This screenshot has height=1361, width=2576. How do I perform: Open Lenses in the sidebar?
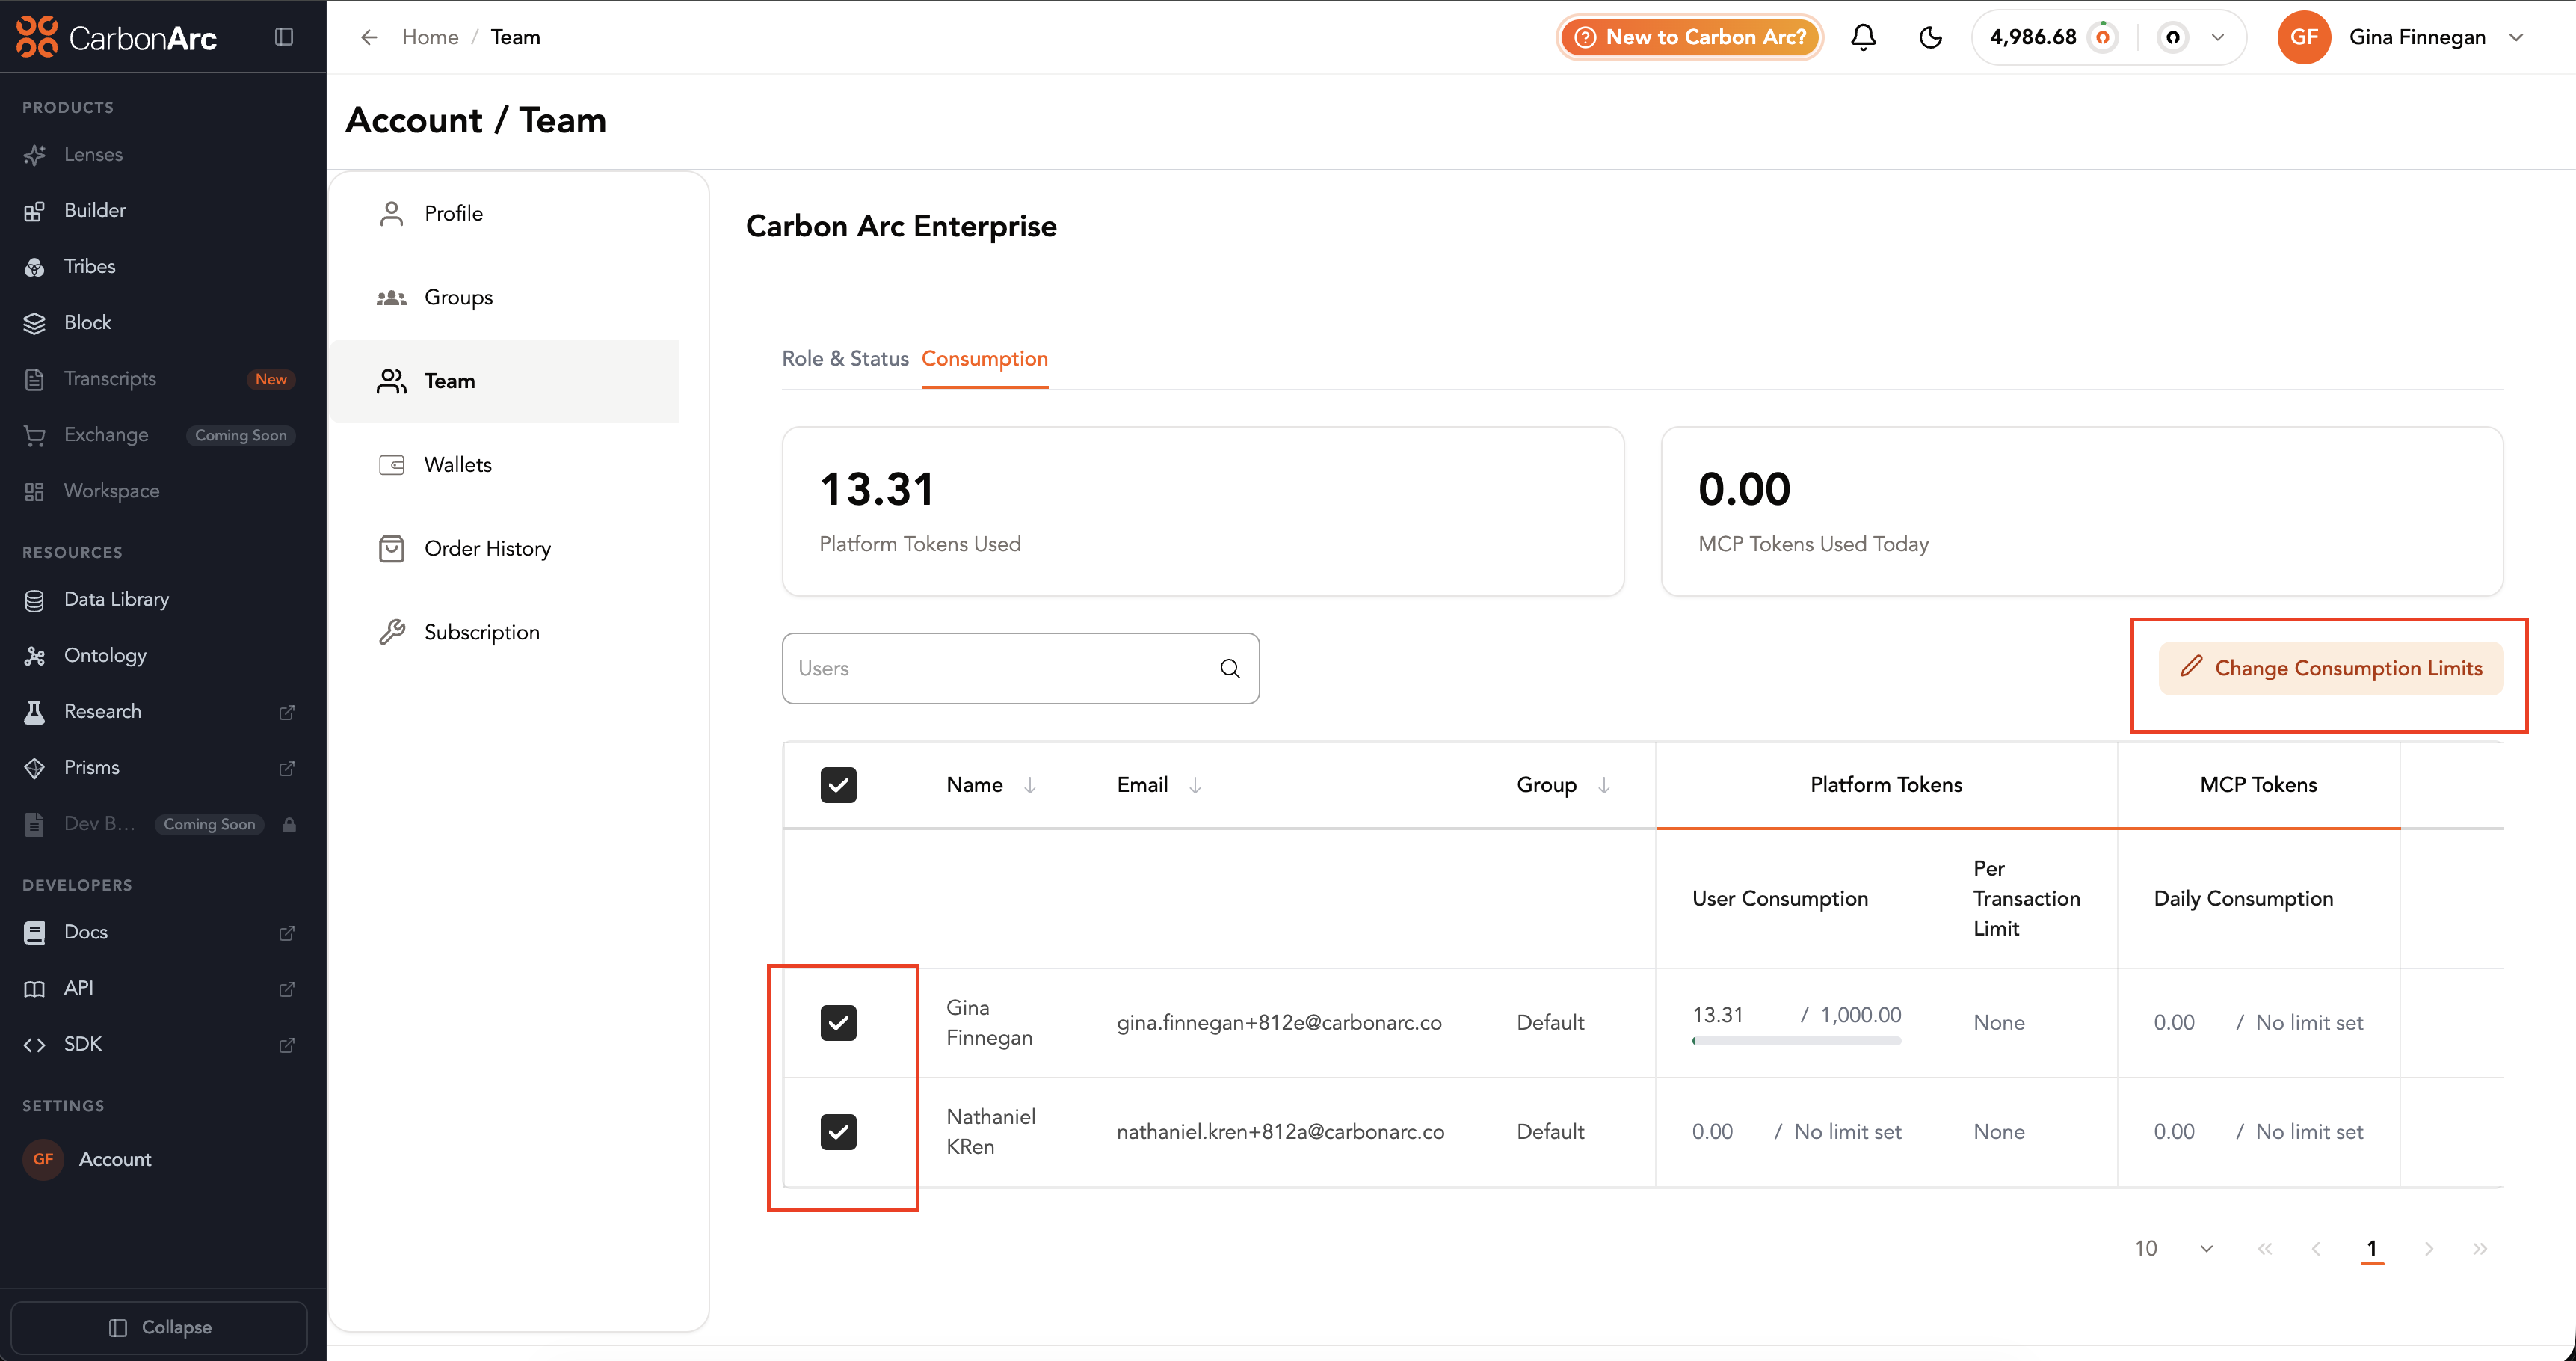[x=93, y=154]
